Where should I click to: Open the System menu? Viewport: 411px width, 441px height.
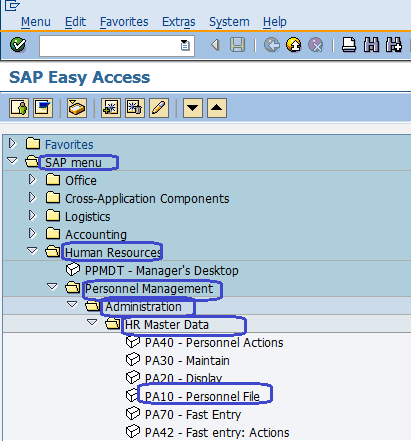[229, 22]
